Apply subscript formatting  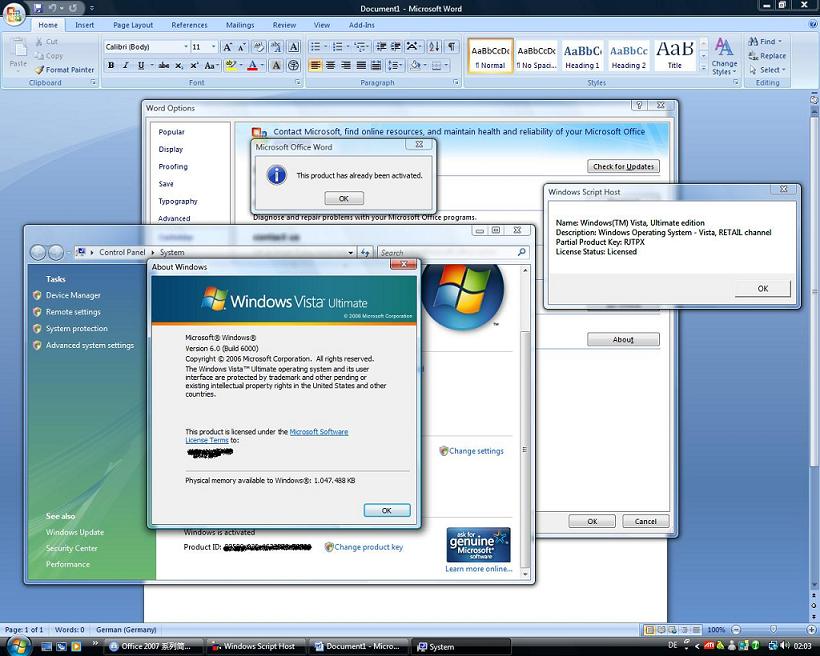click(x=179, y=65)
